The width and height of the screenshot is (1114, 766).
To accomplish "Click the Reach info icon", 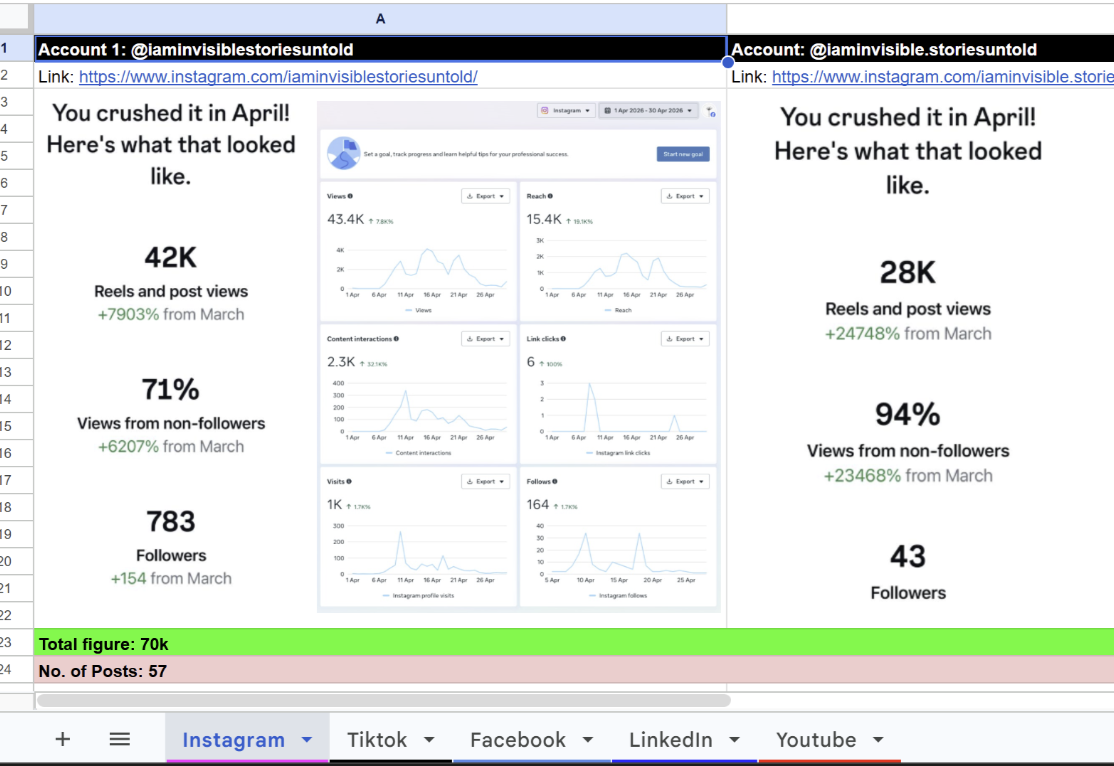I will click(550, 196).
